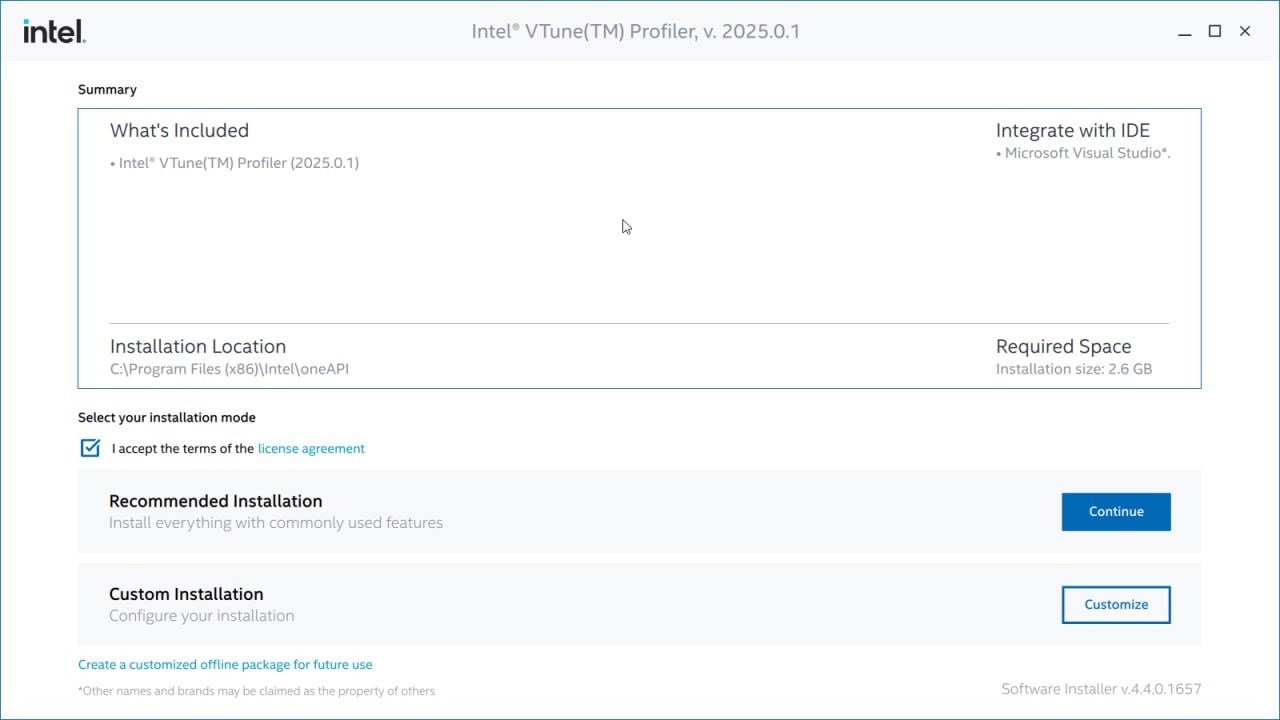This screenshot has width=1280, height=720.
Task: Click the 'Recommended Installation' heading
Action: click(x=216, y=501)
